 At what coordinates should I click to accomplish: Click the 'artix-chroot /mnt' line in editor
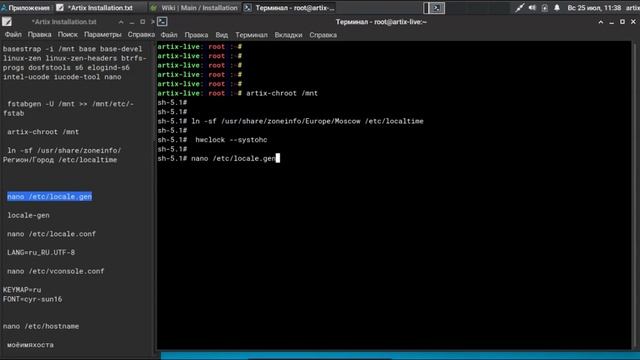43,132
